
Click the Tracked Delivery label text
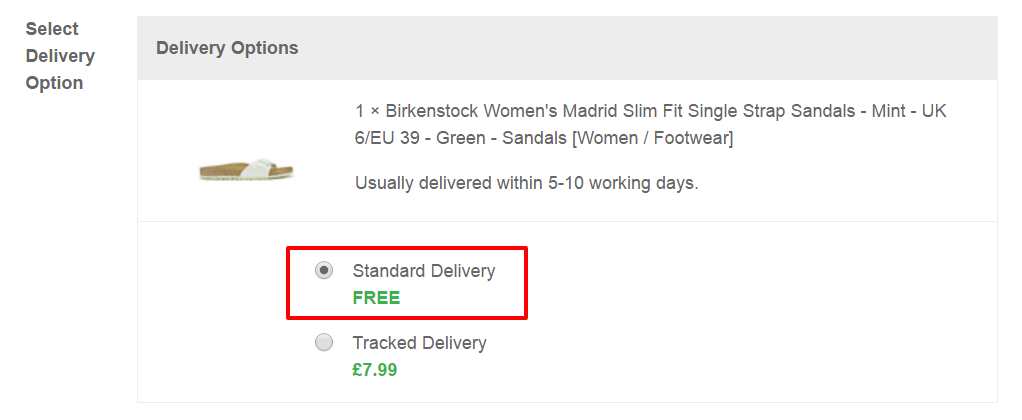(x=420, y=343)
